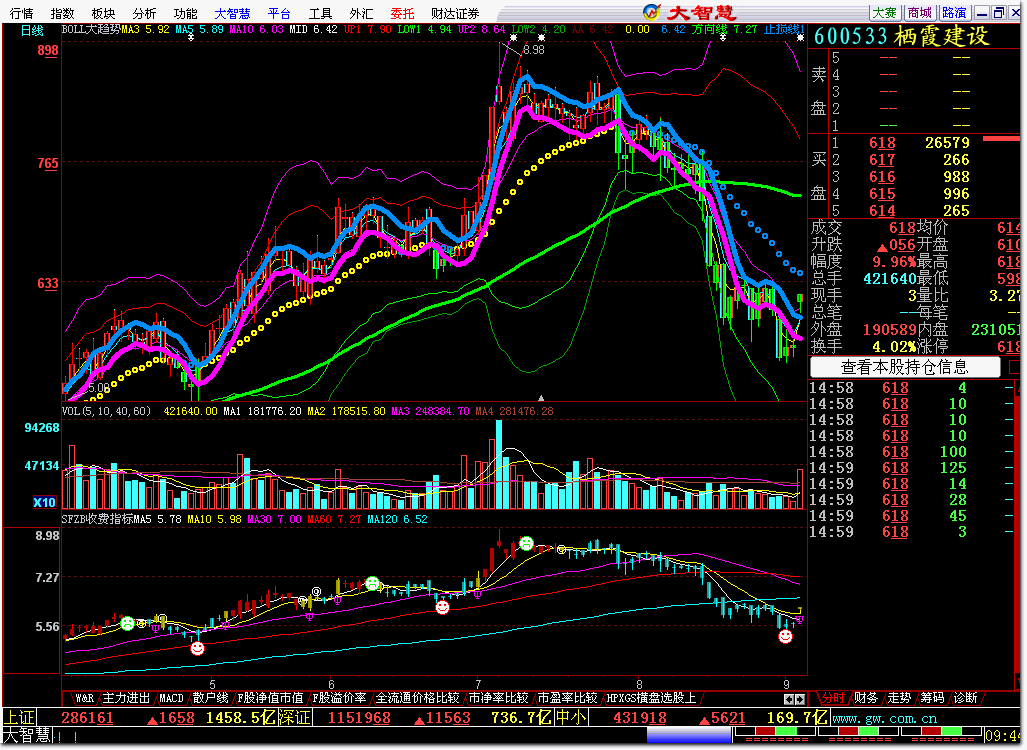This screenshot has width=1027, height=750.
Task: Click the 大赛 button
Action: point(884,12)
